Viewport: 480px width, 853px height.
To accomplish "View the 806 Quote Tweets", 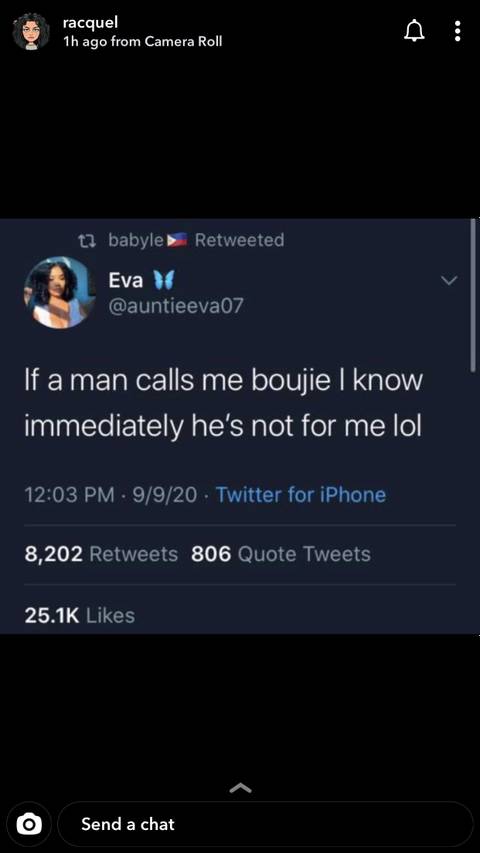I will pos(281,554).
